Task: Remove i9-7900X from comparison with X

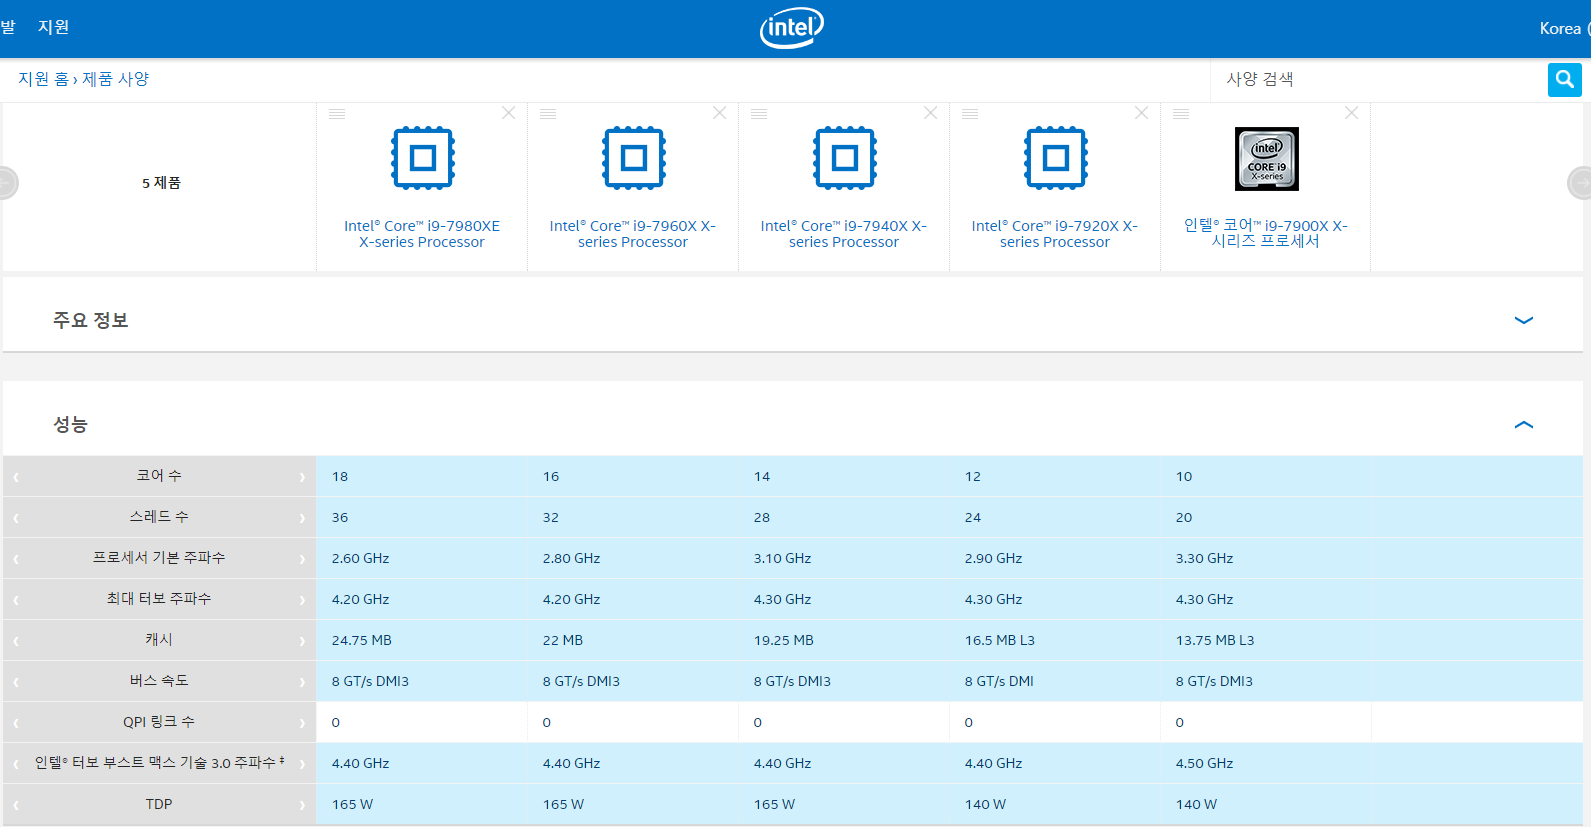Action: click(x=1352, y=113)
